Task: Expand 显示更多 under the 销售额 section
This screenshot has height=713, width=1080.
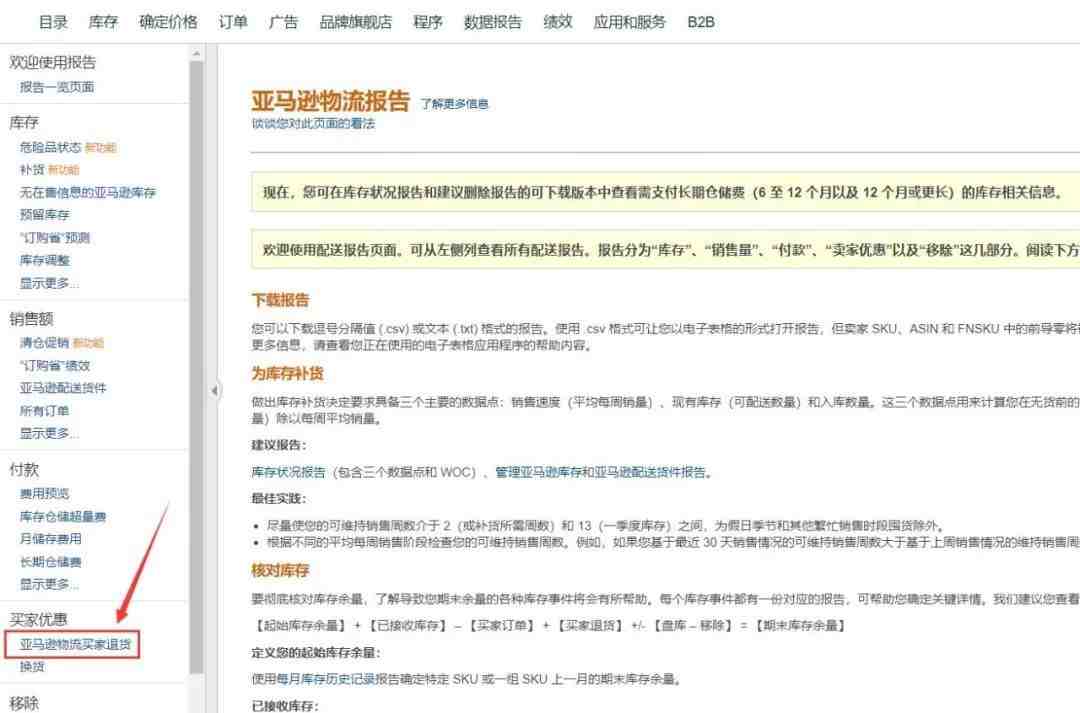Action: point(49,433)
